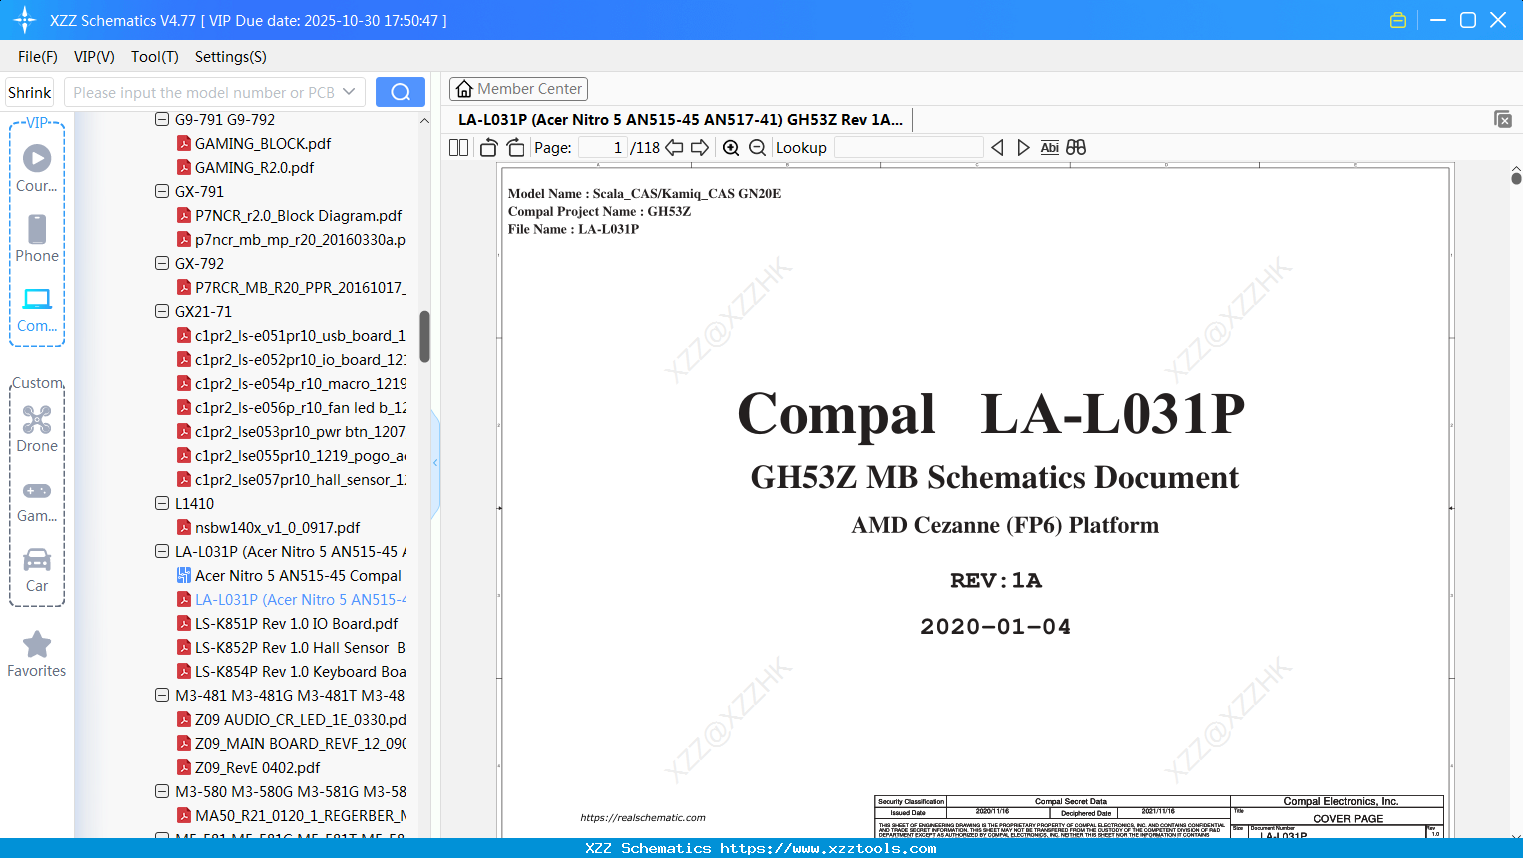Open the Drone category
The width and height of the screenshot is (1523, 858).
coord(37,429)
